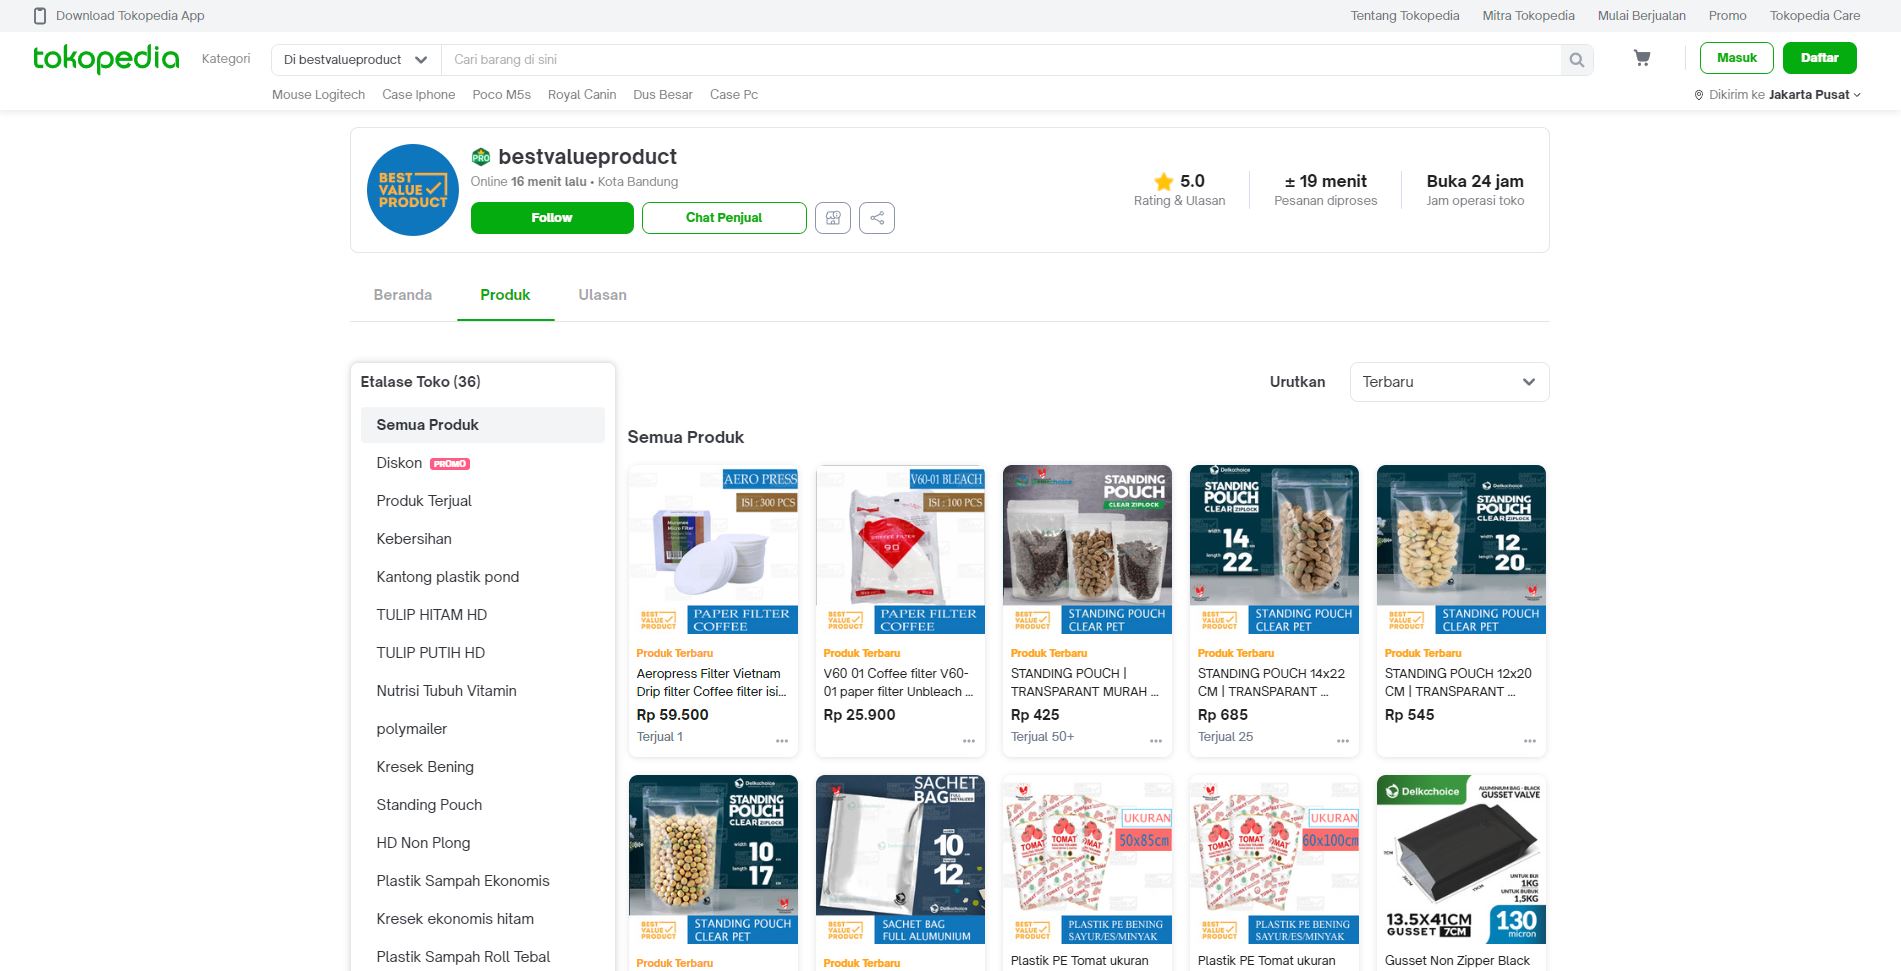Select the Produk tab

[x=505, y=295]
